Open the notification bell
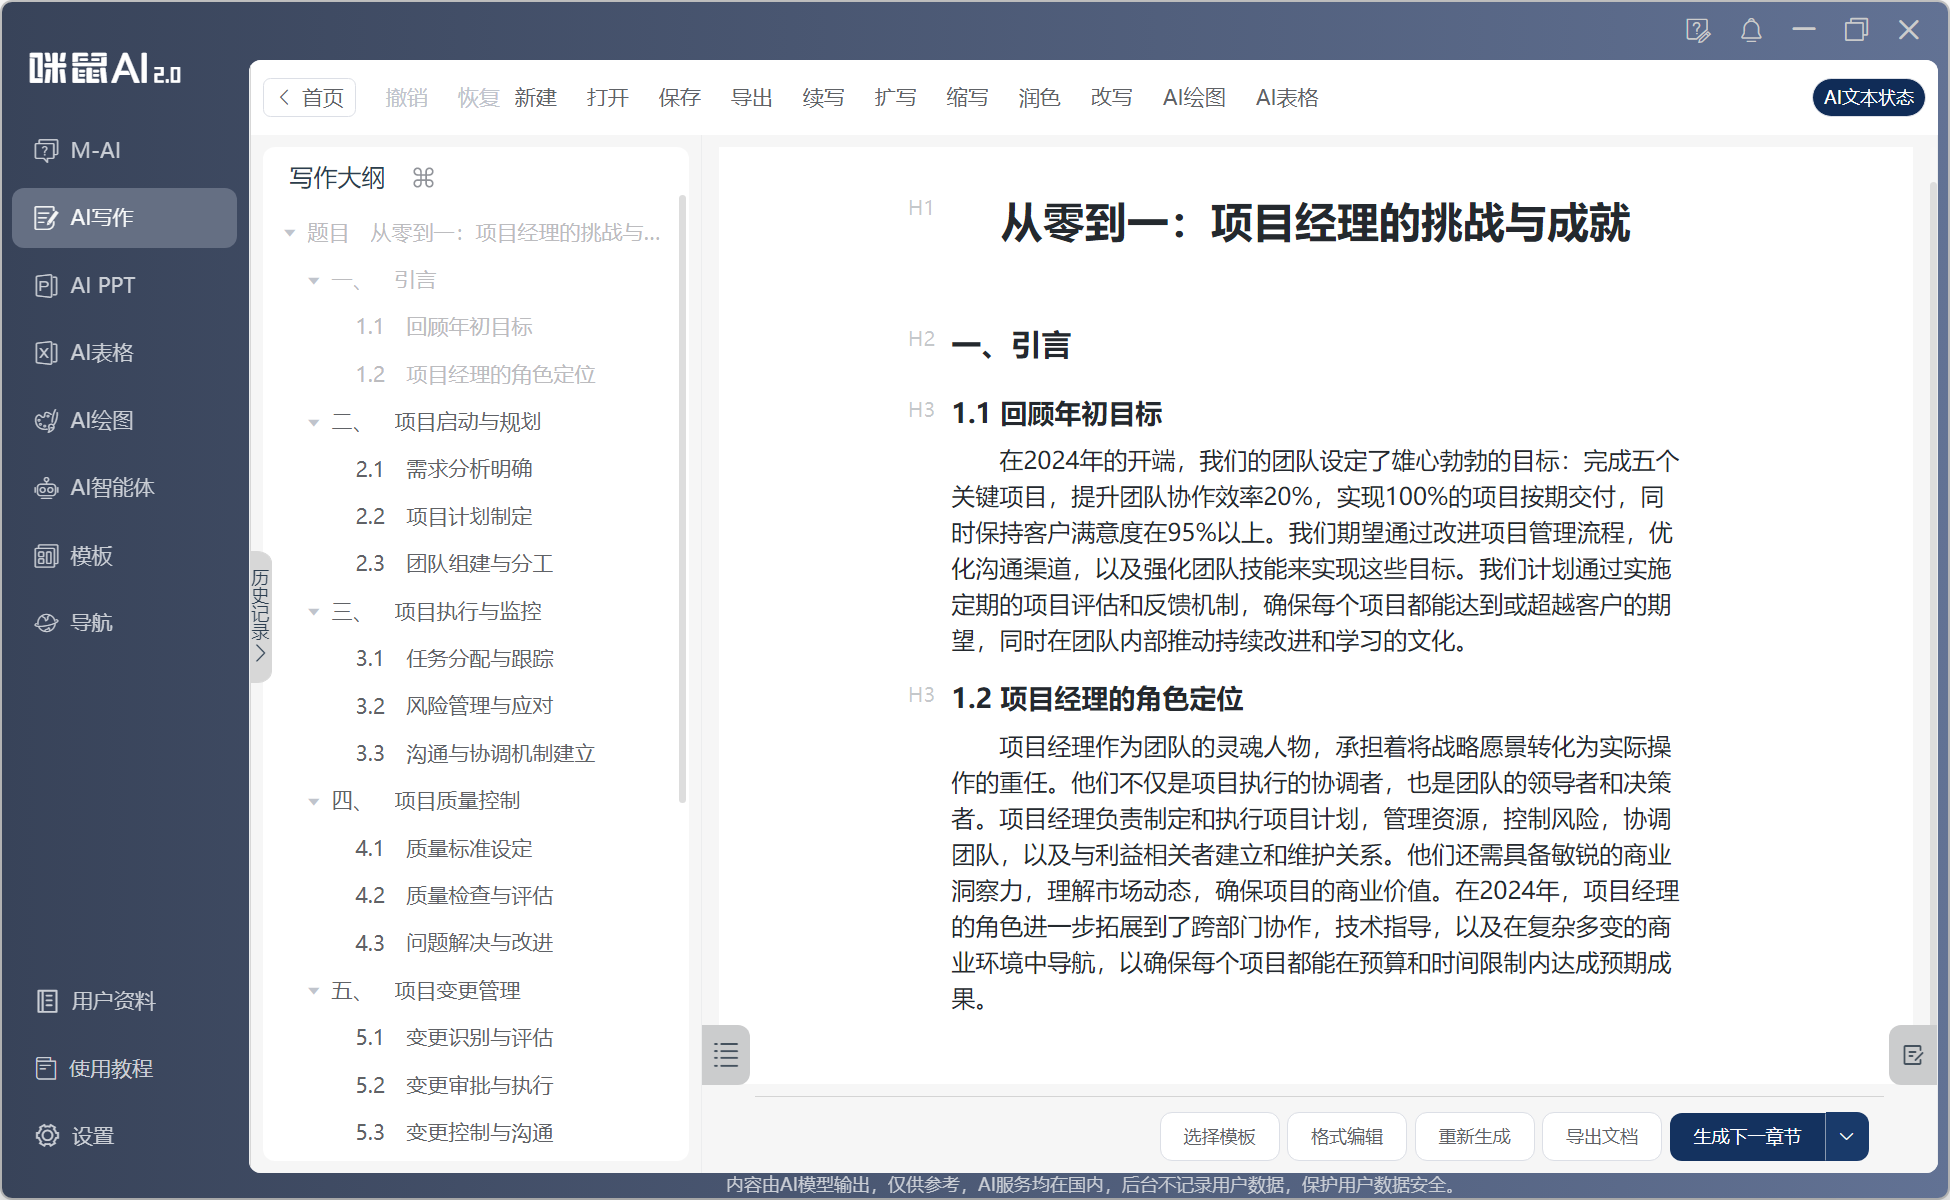The image size is (1950, 1200). coord(1751,30)
